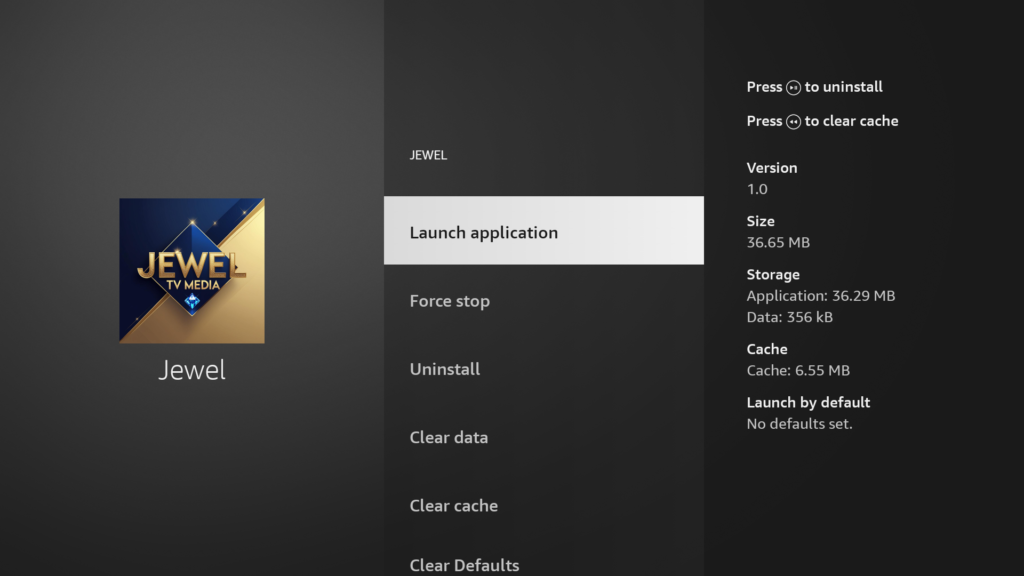Click the Jewel TV Media app logo

tap(192, 271)
